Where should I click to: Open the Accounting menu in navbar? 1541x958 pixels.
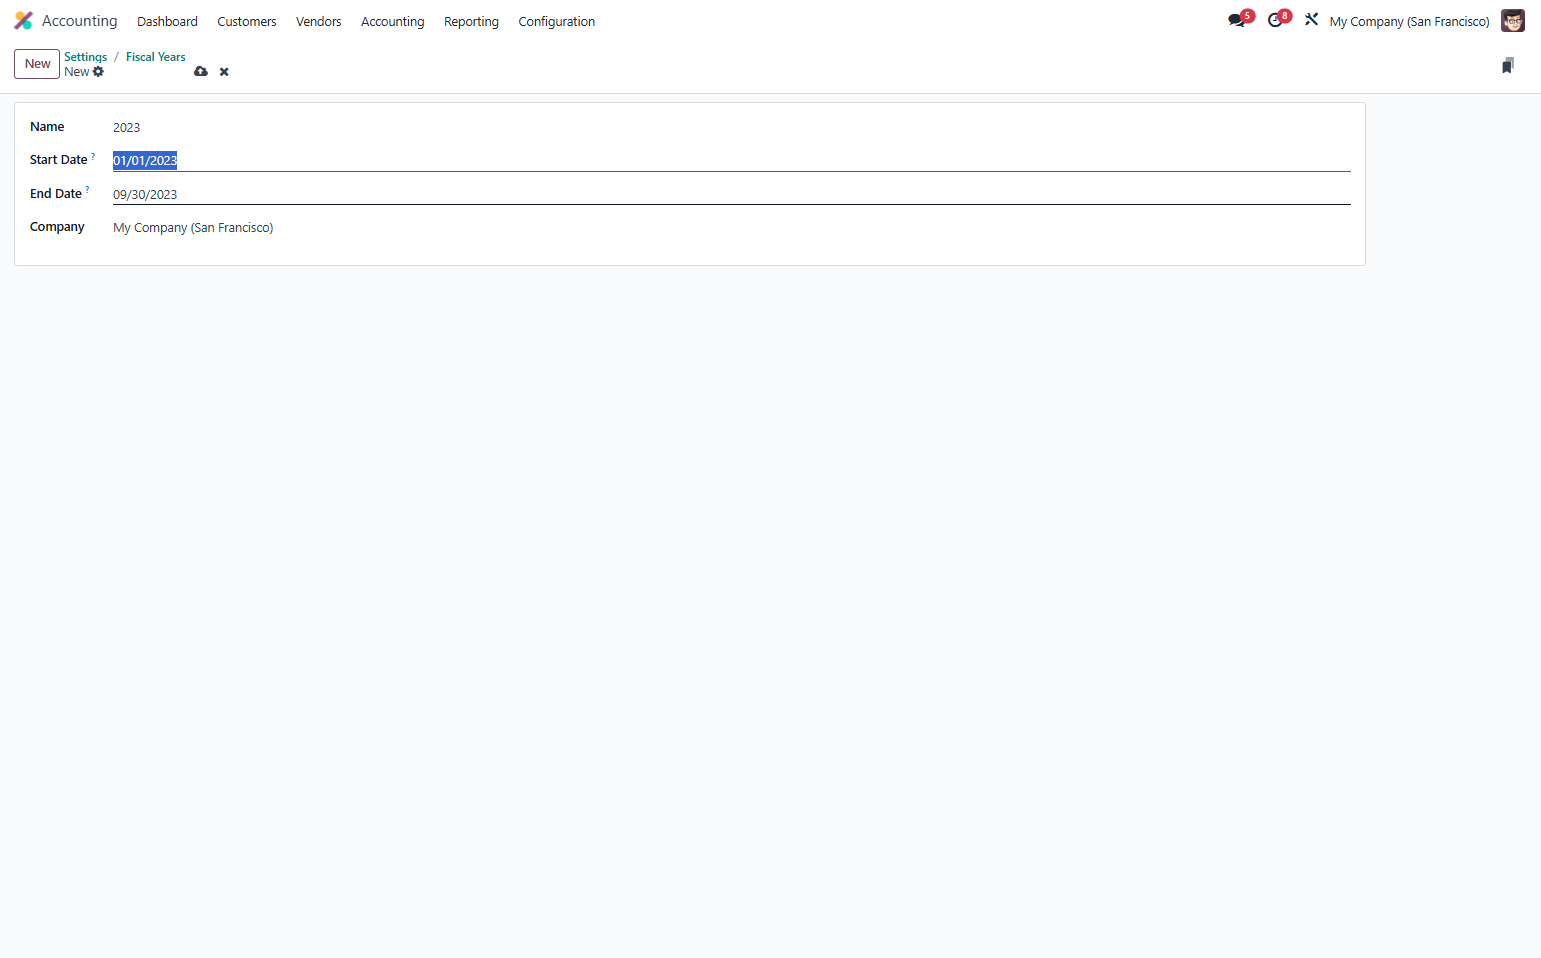[393, 21]
